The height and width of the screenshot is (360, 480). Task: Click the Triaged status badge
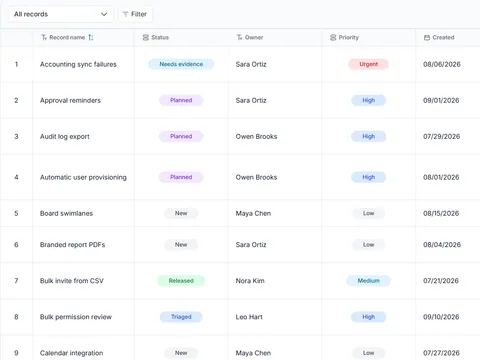click(181, 317)
